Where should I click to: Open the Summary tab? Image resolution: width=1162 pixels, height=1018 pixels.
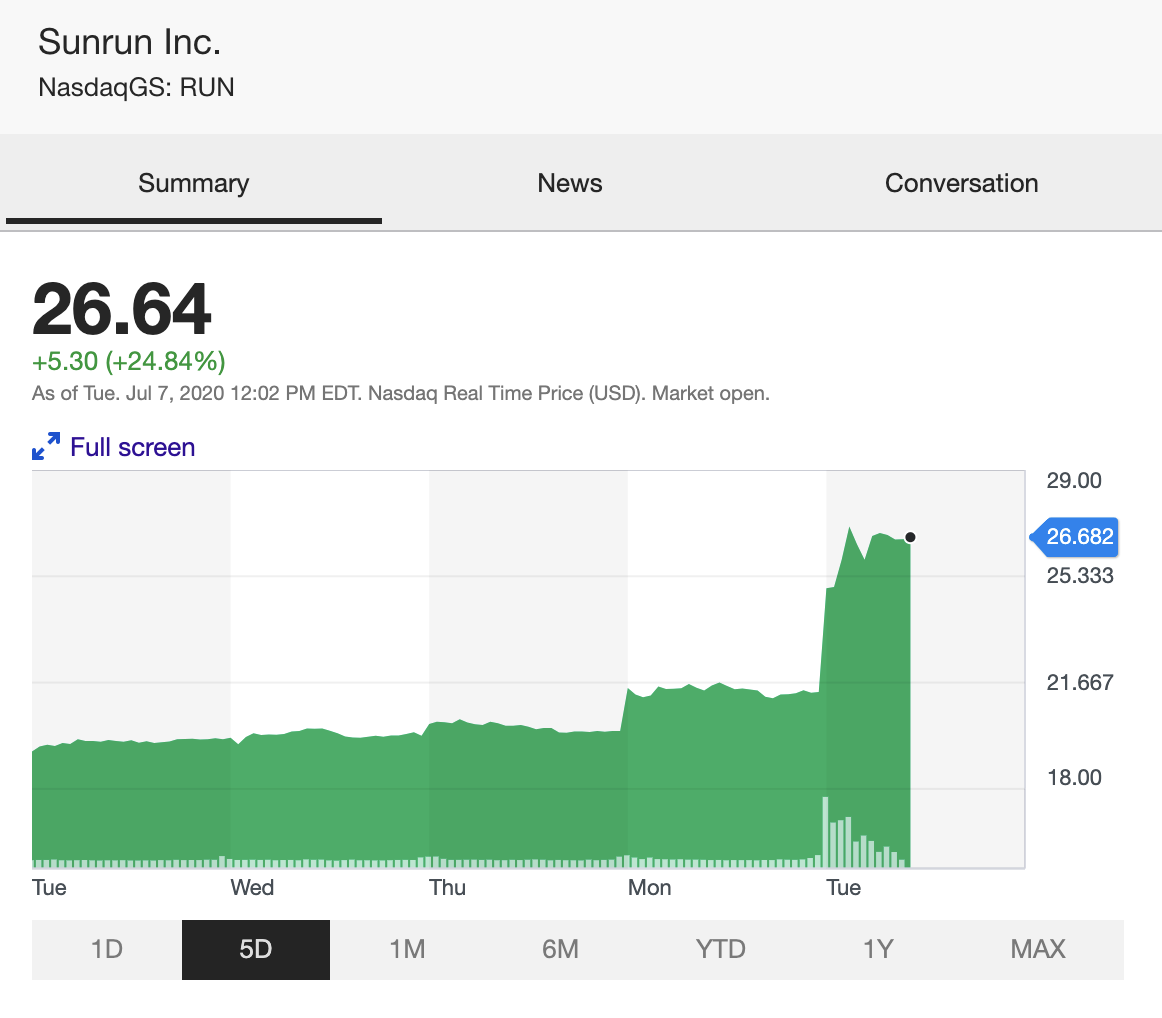[193, 184]
